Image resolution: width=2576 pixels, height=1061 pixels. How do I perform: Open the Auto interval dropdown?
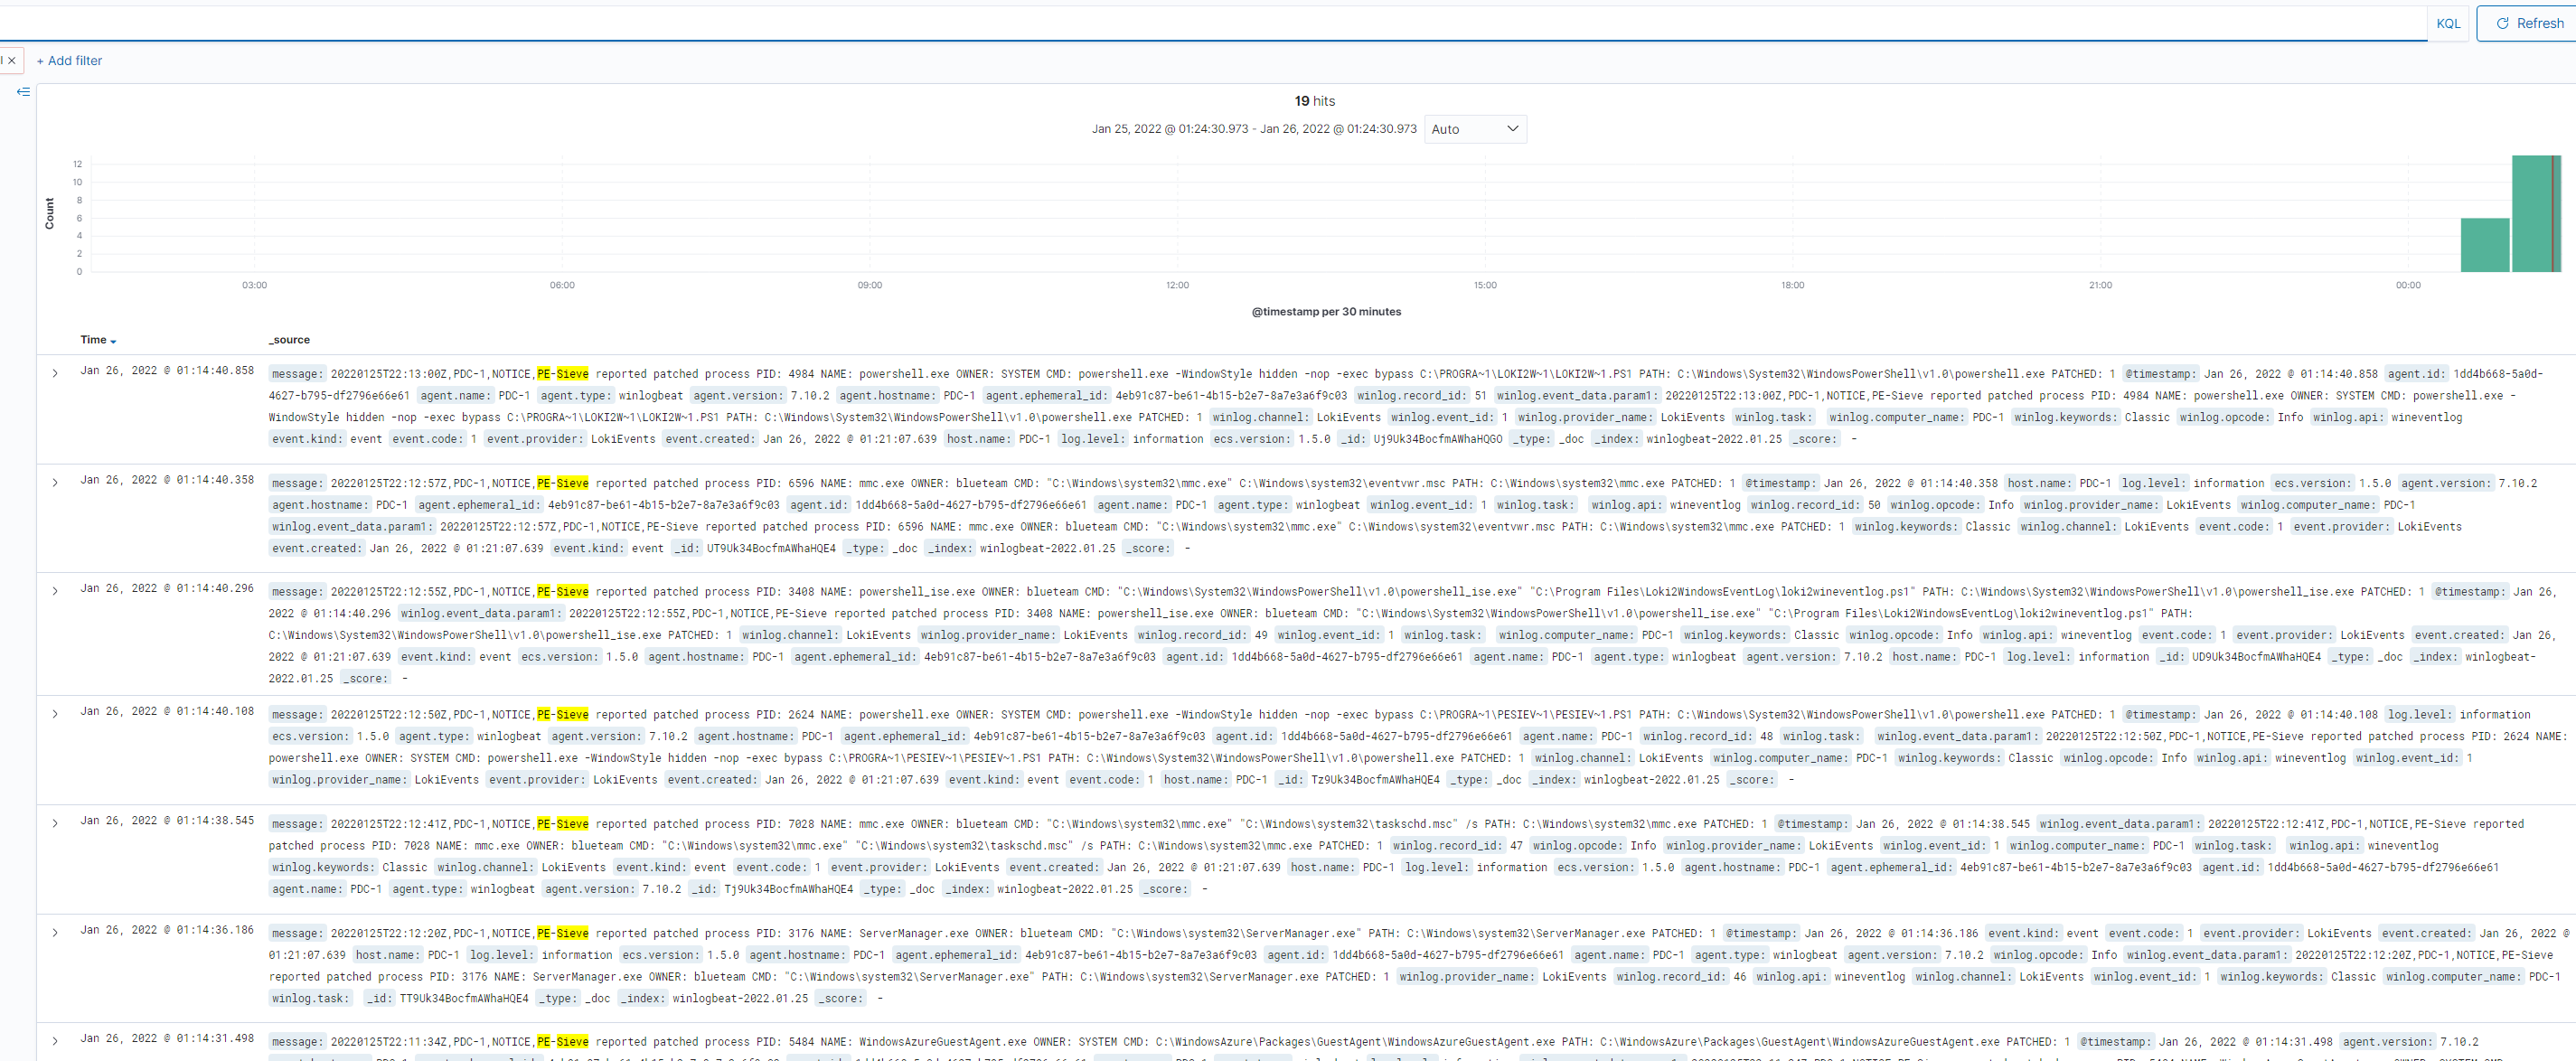(1474, 129)
